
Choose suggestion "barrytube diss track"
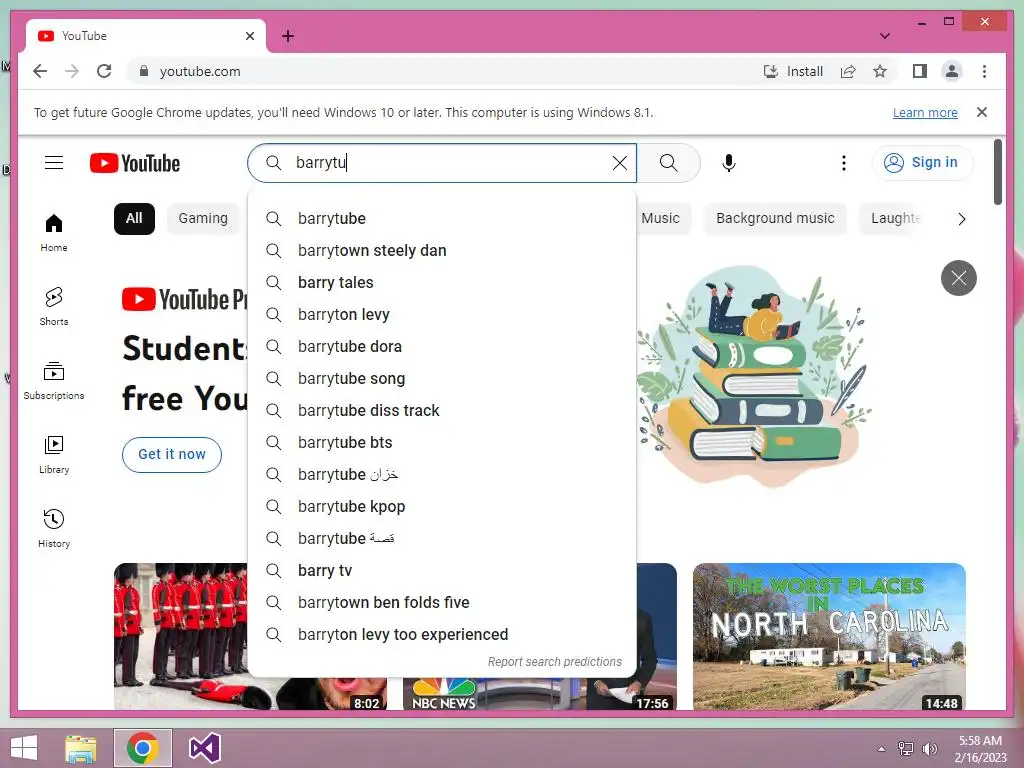coord(442,410)
